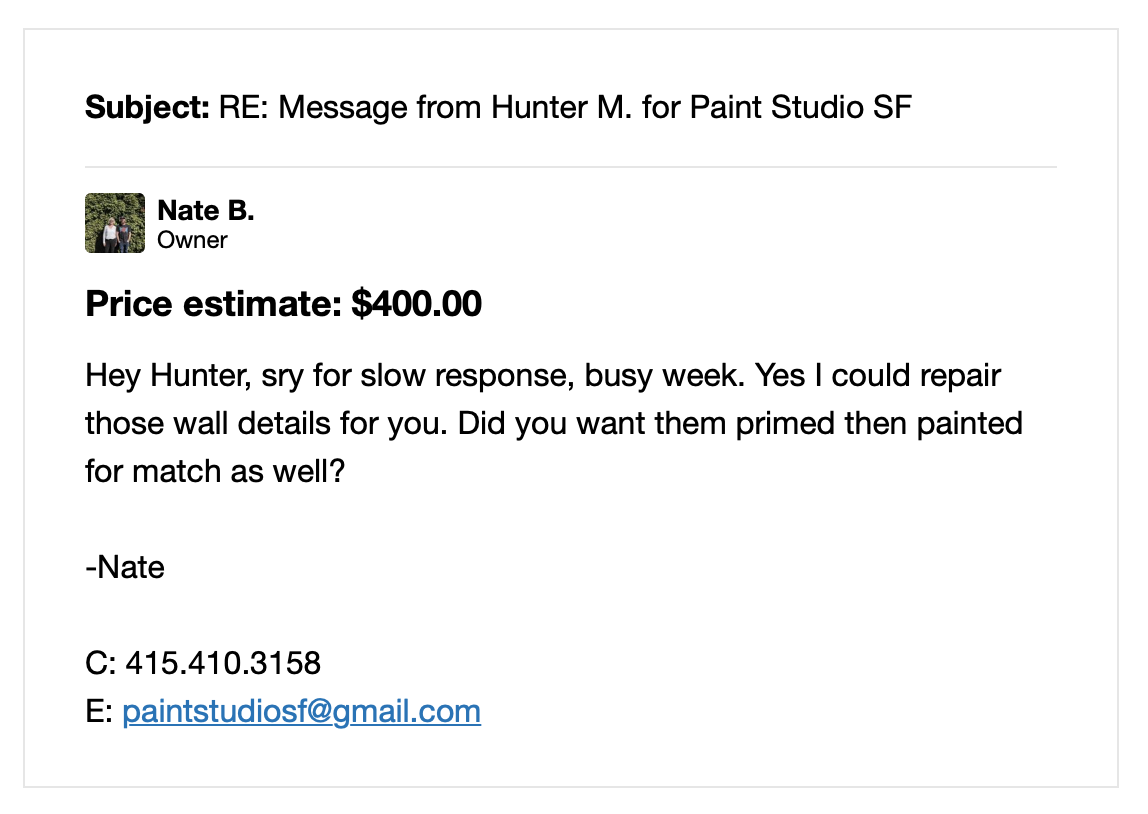Click the Owner role label

(x=193, y=240)
